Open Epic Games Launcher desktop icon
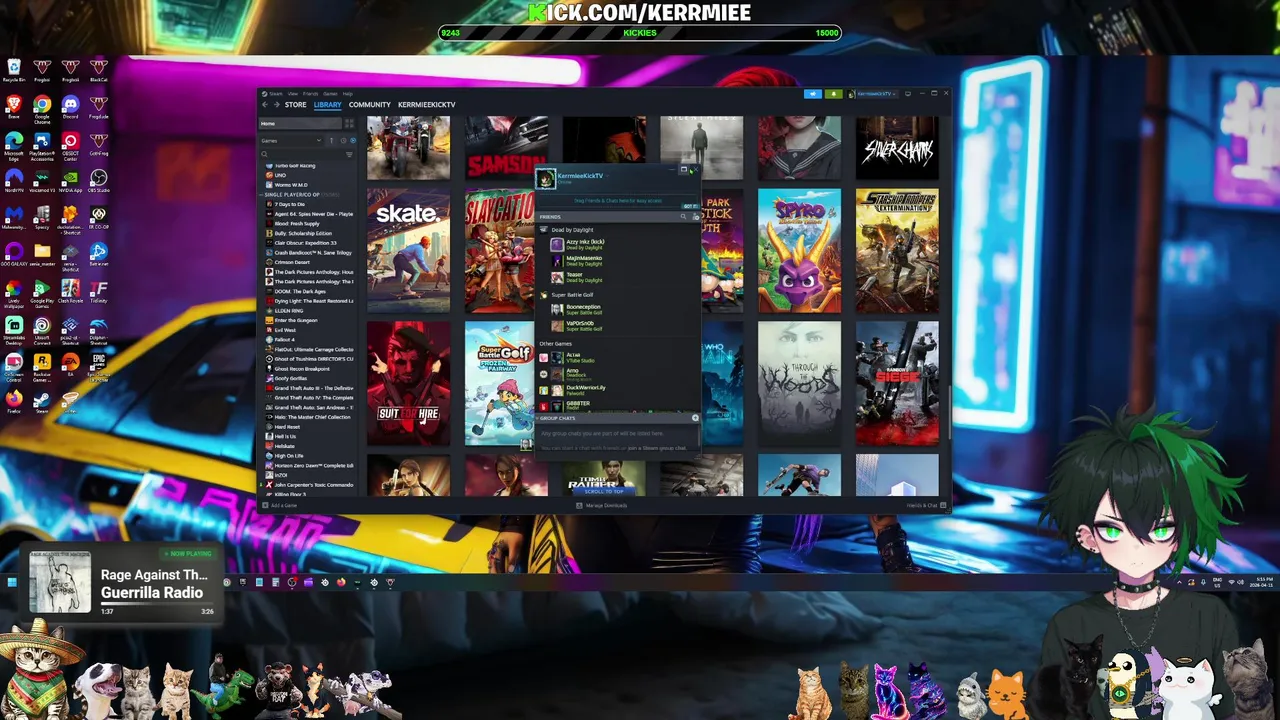Image resolution: width=1280 pixels, height=720 pixels. point(99,366)
